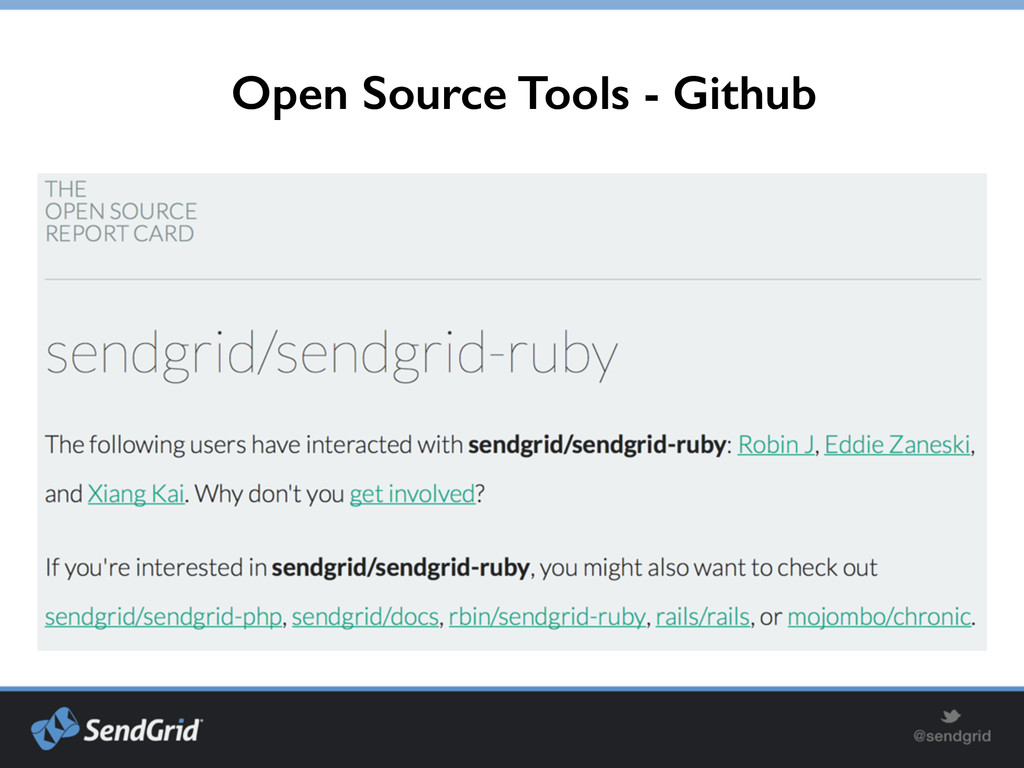The image size is (1024, 768).
Task: Click the SendGrid wordmark text in the footer
Action: coord(143,729)
